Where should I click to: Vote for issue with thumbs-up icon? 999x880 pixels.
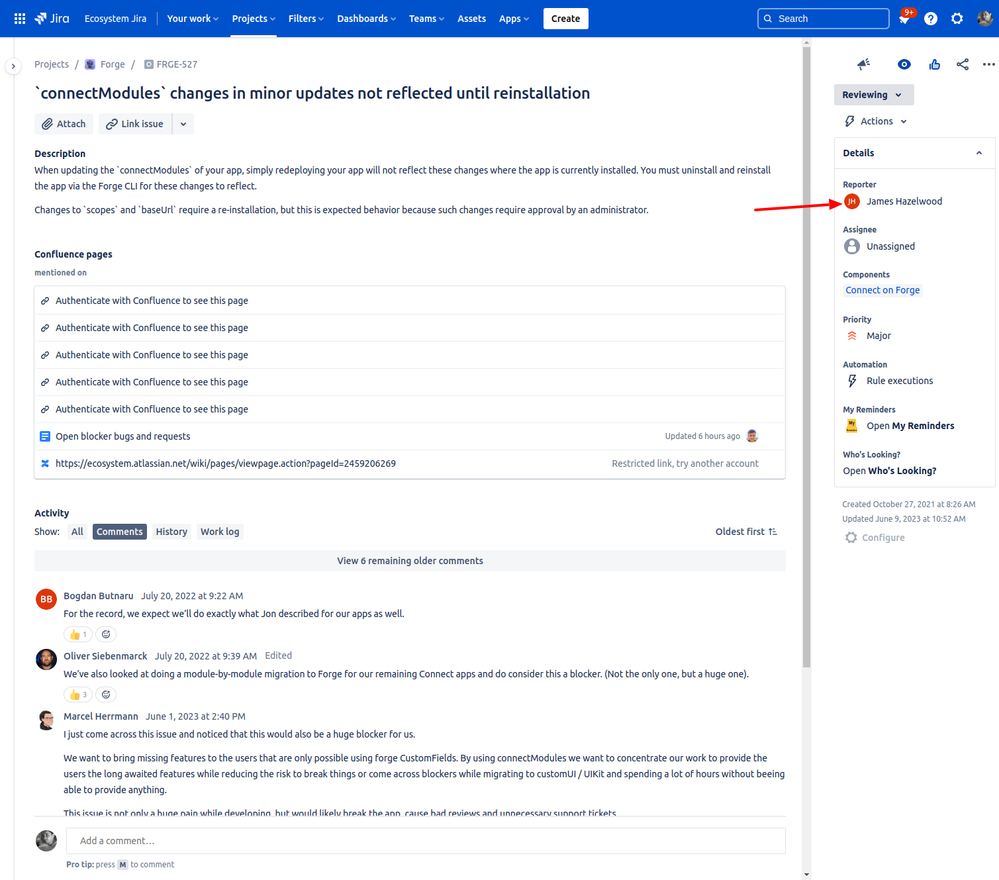pos(935,64)
